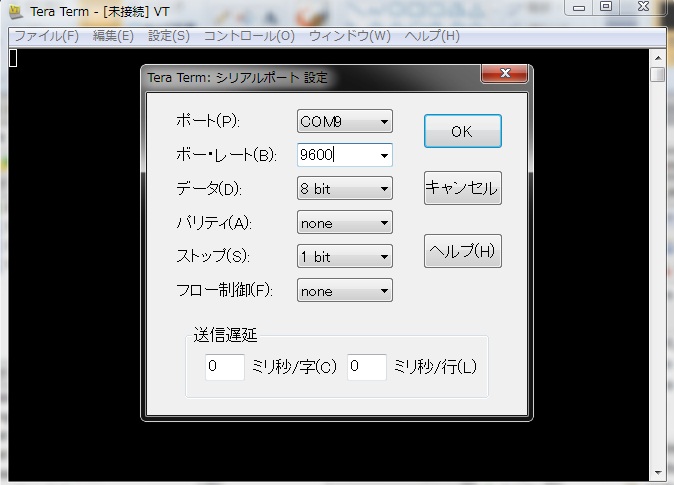Click the terminal vertical scrollbar thumb

coord(658,74)
